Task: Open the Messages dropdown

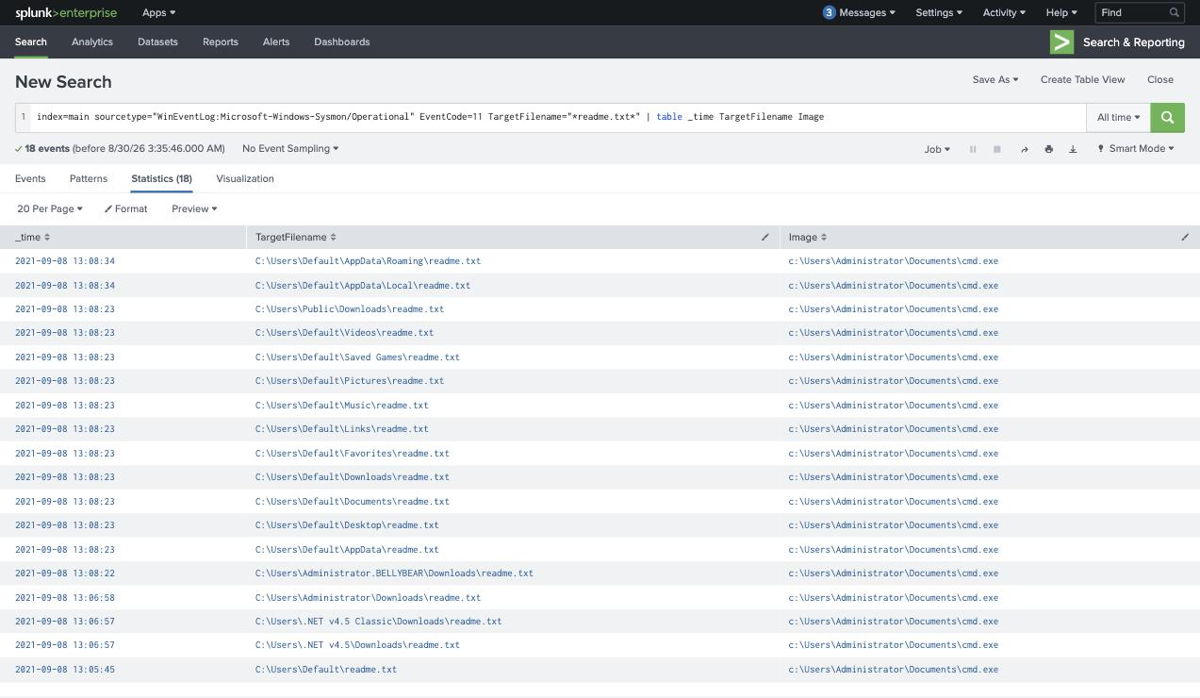Action: [x=866, y=13]
